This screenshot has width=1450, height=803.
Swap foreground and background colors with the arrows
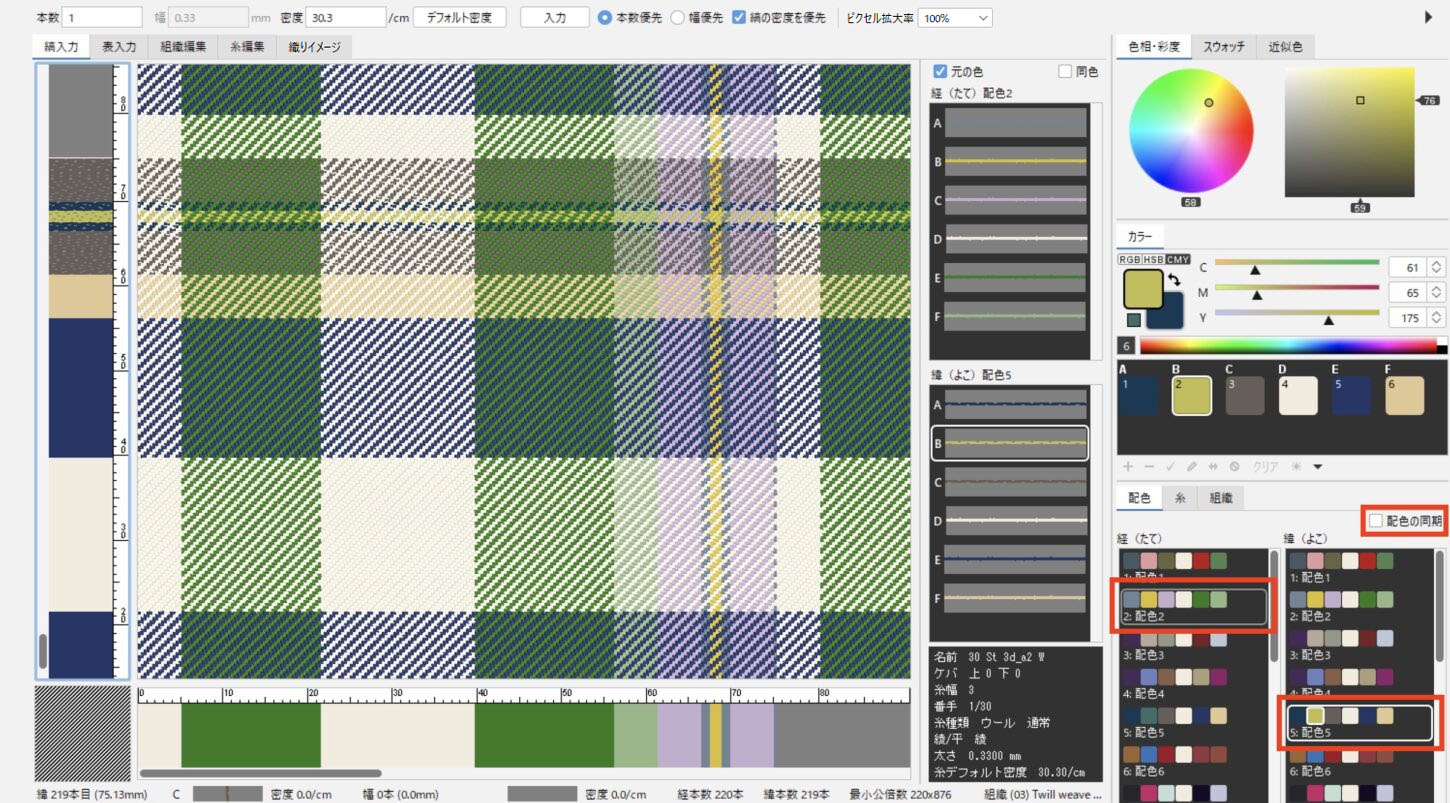pyautogui.click(x=1175, y=281)
